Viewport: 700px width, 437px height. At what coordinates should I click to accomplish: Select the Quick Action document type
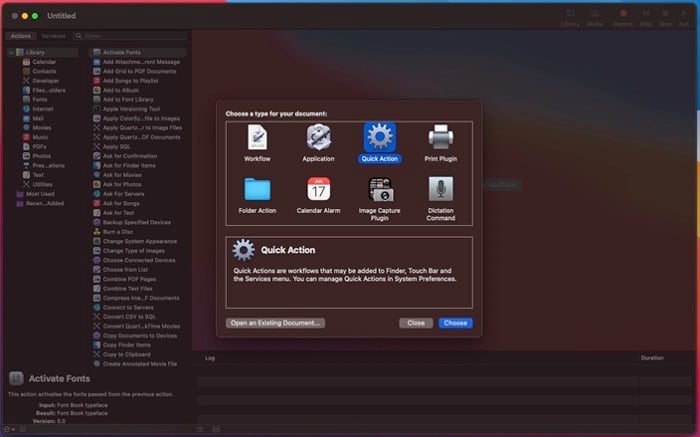[379, 144]
